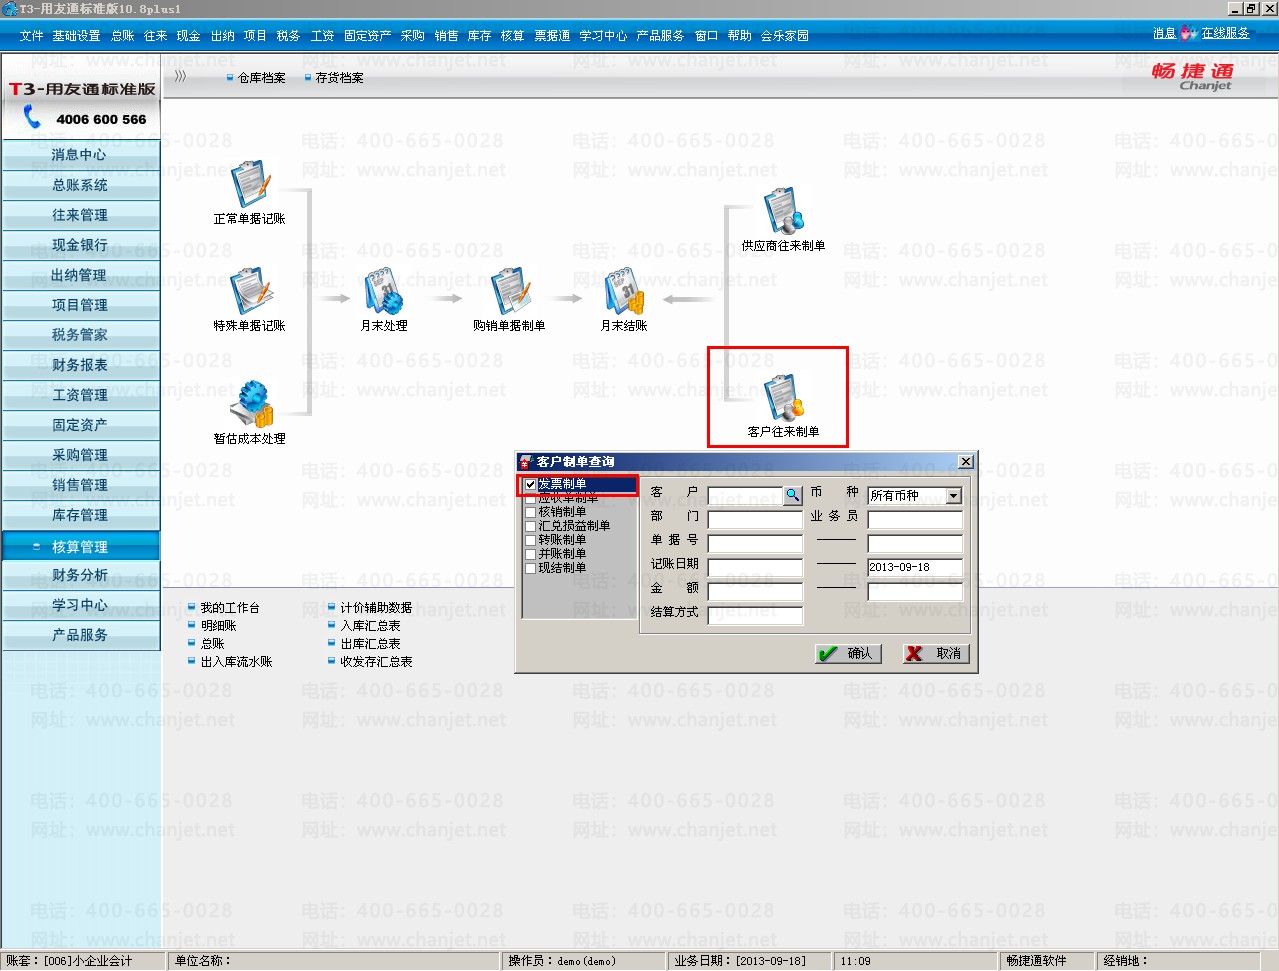
Task: Click the >>> collapse arrows near 仓库档案
Action: pyautogui.click(x=180, y=76)
